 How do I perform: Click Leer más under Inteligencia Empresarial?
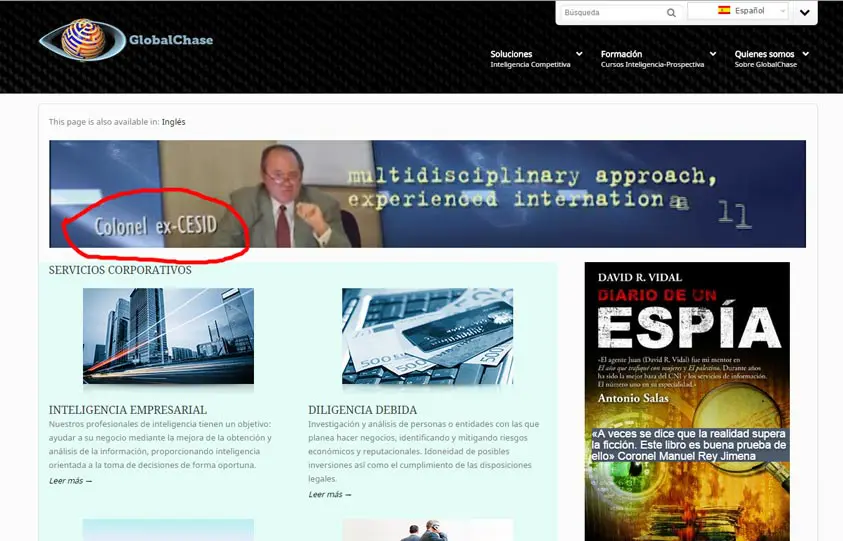[70, 481]
